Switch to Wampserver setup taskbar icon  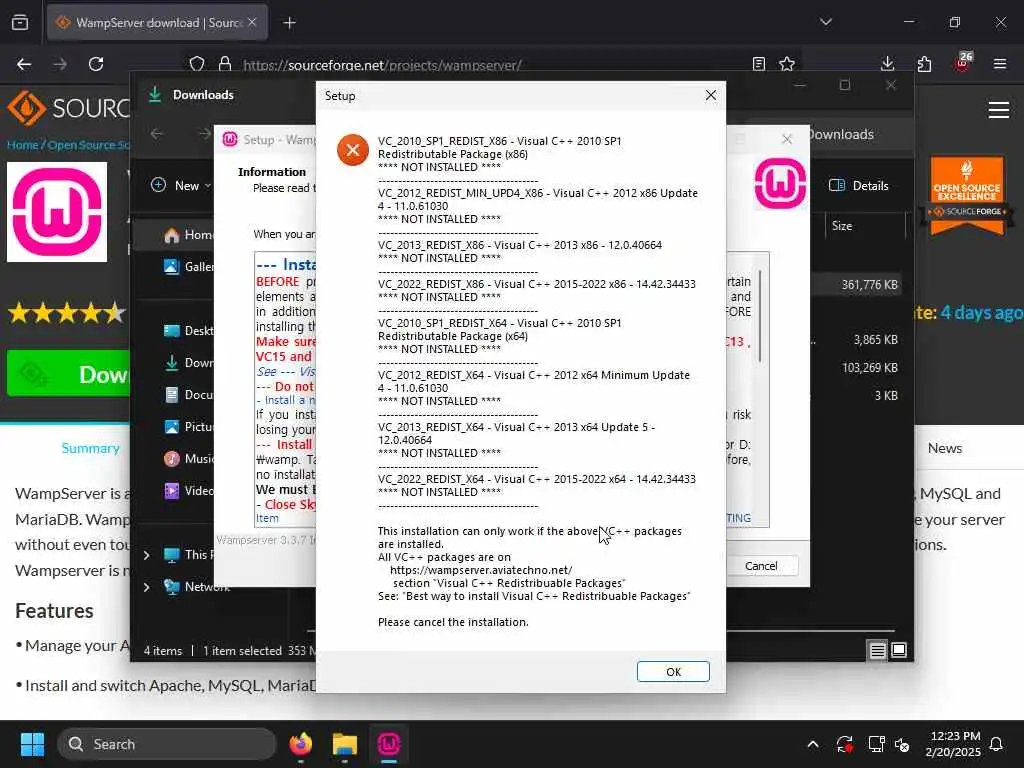(x=389, y=744)
